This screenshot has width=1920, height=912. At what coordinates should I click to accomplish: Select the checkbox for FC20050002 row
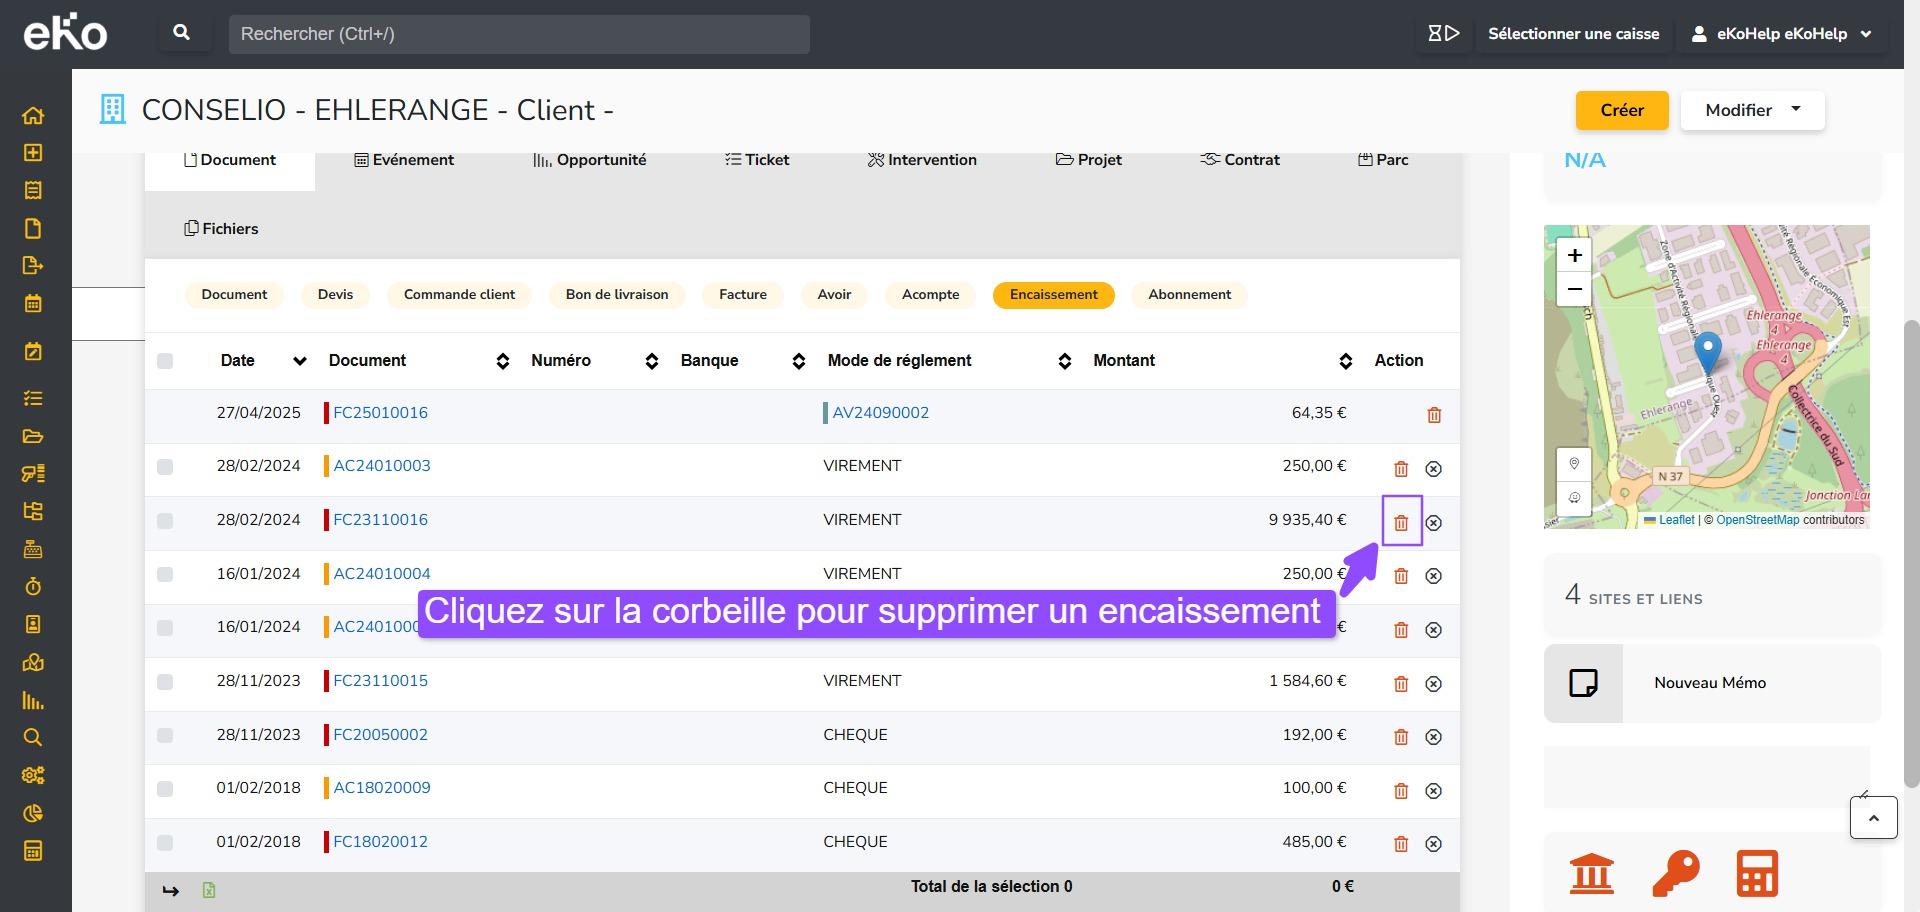tap(165, 736)
